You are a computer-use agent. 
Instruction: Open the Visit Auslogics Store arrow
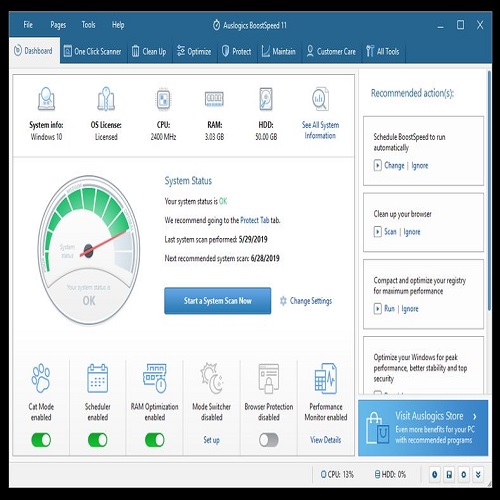pos(475,416)
